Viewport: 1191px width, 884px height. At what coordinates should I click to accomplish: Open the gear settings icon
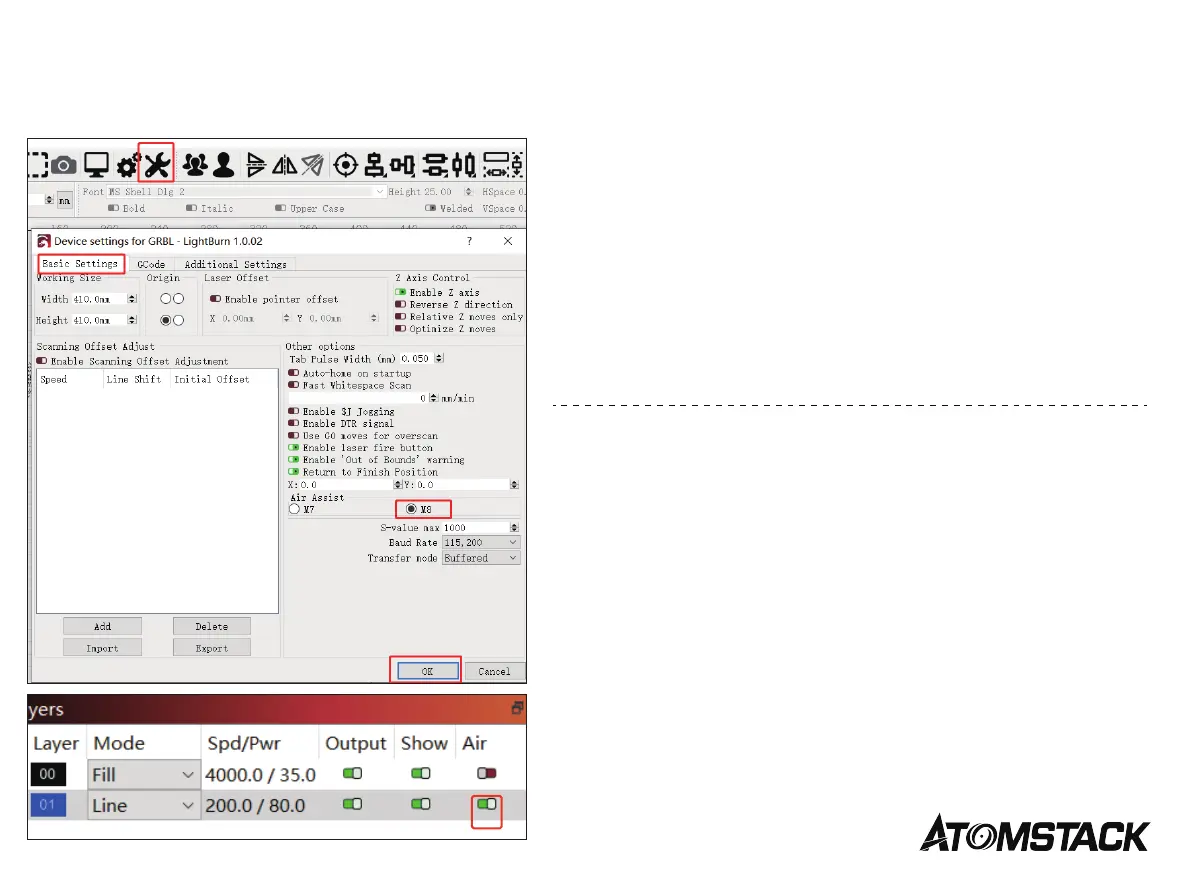126,165
